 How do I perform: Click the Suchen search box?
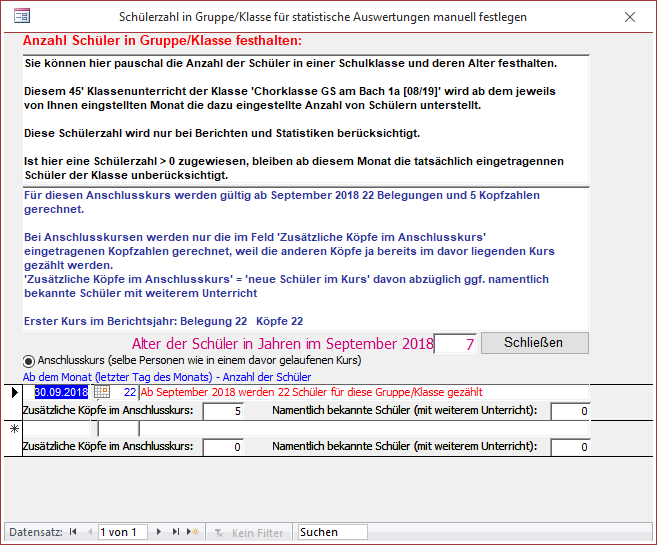pyautogui.click(x=332, y=533)
